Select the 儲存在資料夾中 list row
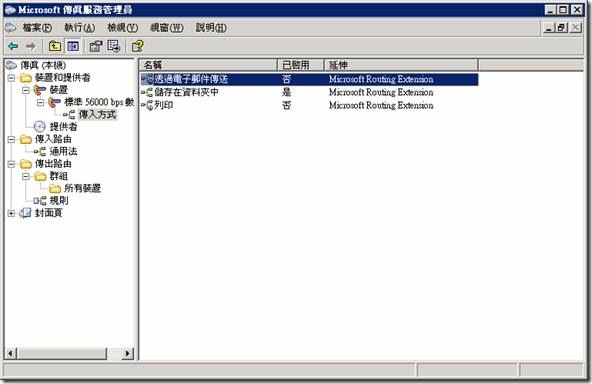Viewport: 592px width, 384px height. pyautogui.click(x=309, y=92)
